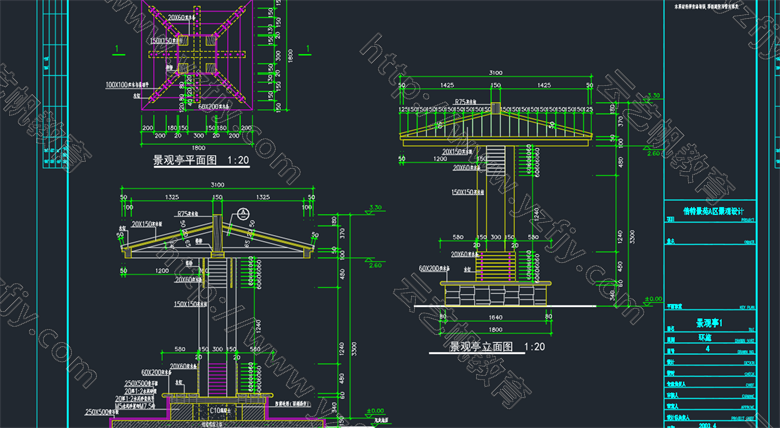Click the date '2003.4' in title block
The width and height of the screenshot is (780, 428).
(707, 425)
